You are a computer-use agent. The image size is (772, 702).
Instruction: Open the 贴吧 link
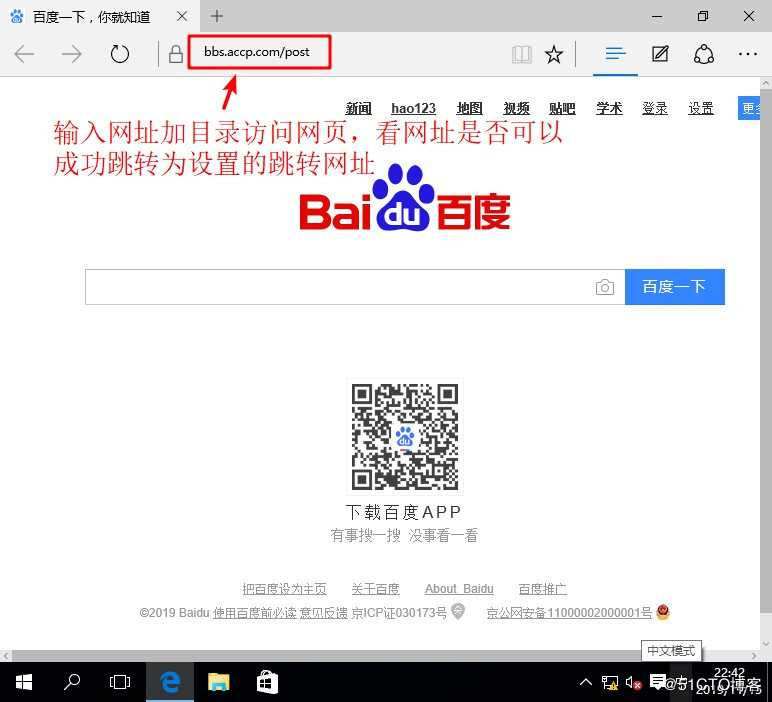[x=562, y=108]
